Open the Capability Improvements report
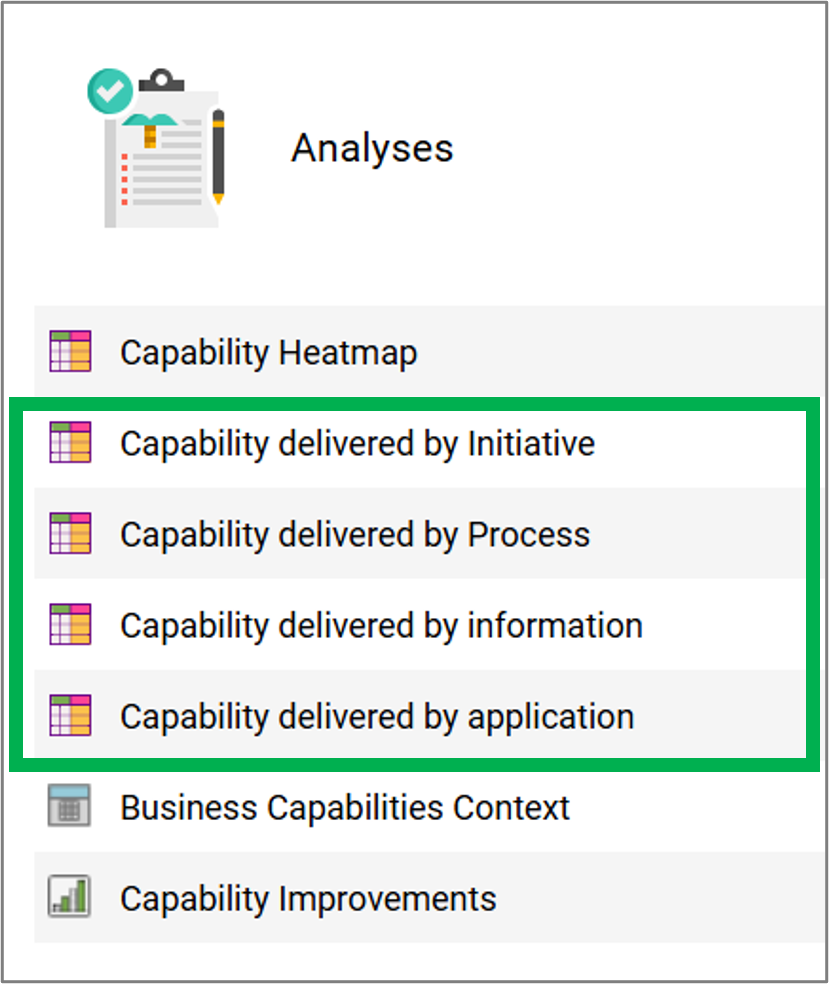Viewport: 829px width, 984px height. [308, 899]
